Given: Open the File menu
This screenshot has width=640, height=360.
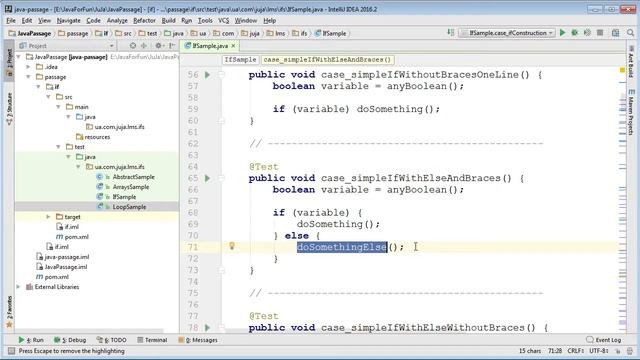Looking at the screenshot, I should pyautogui.click(x=11, y=20).
